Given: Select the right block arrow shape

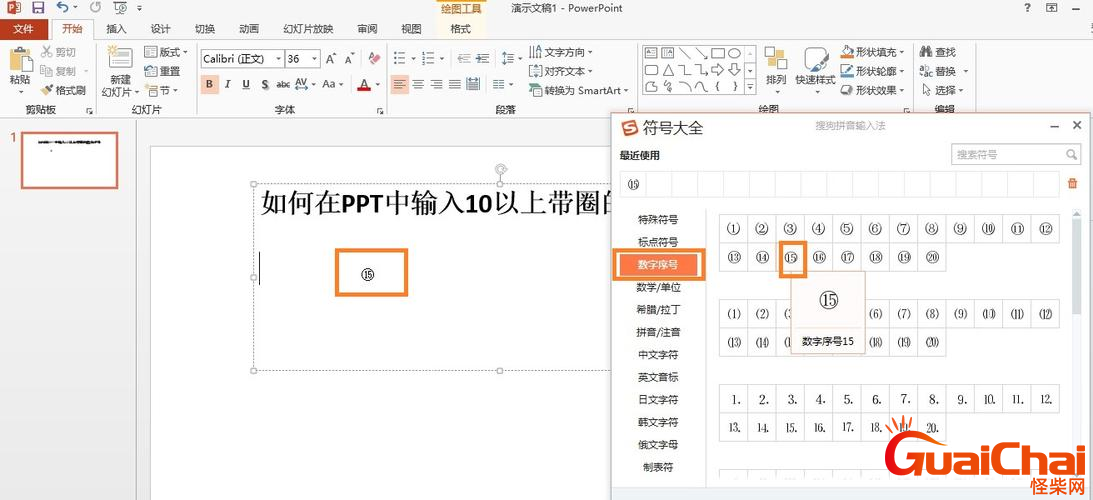Looking at the screenshot, I should click(x=718, y=70).
